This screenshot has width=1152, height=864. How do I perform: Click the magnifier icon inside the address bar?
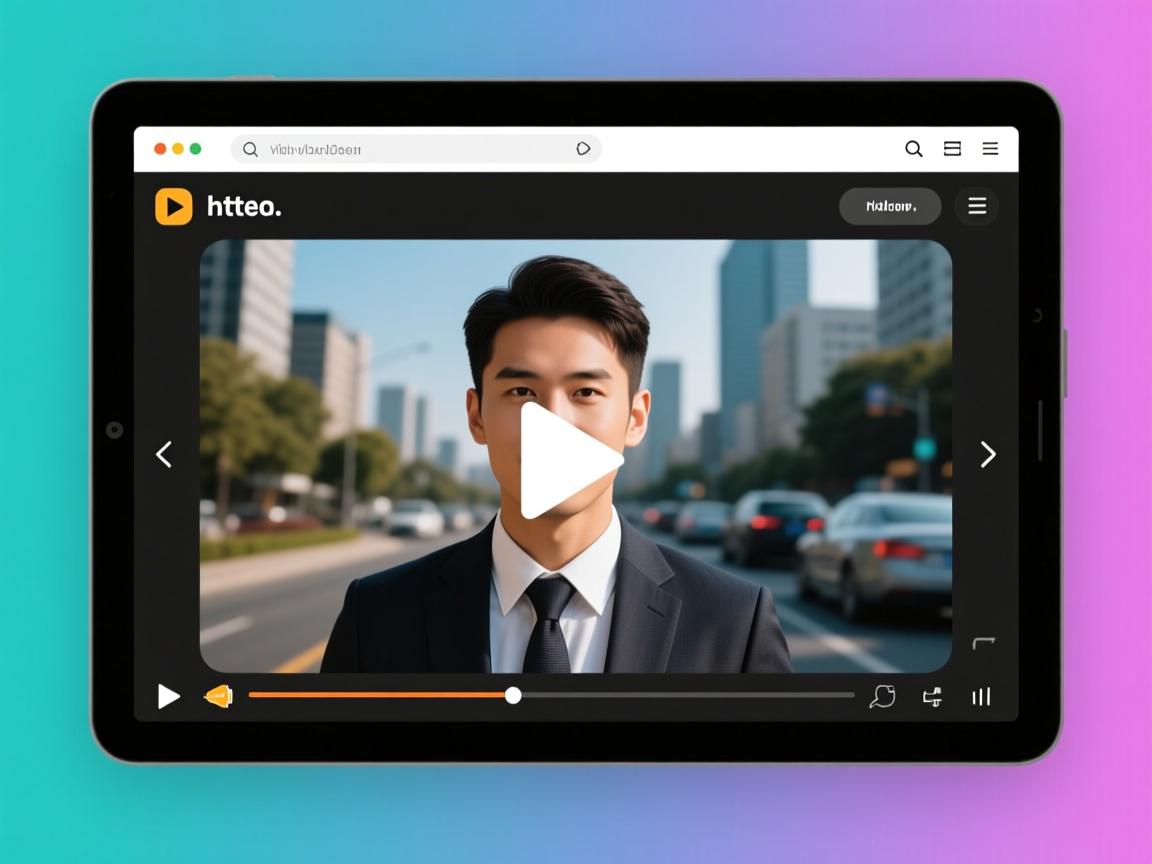click(250, 149)
